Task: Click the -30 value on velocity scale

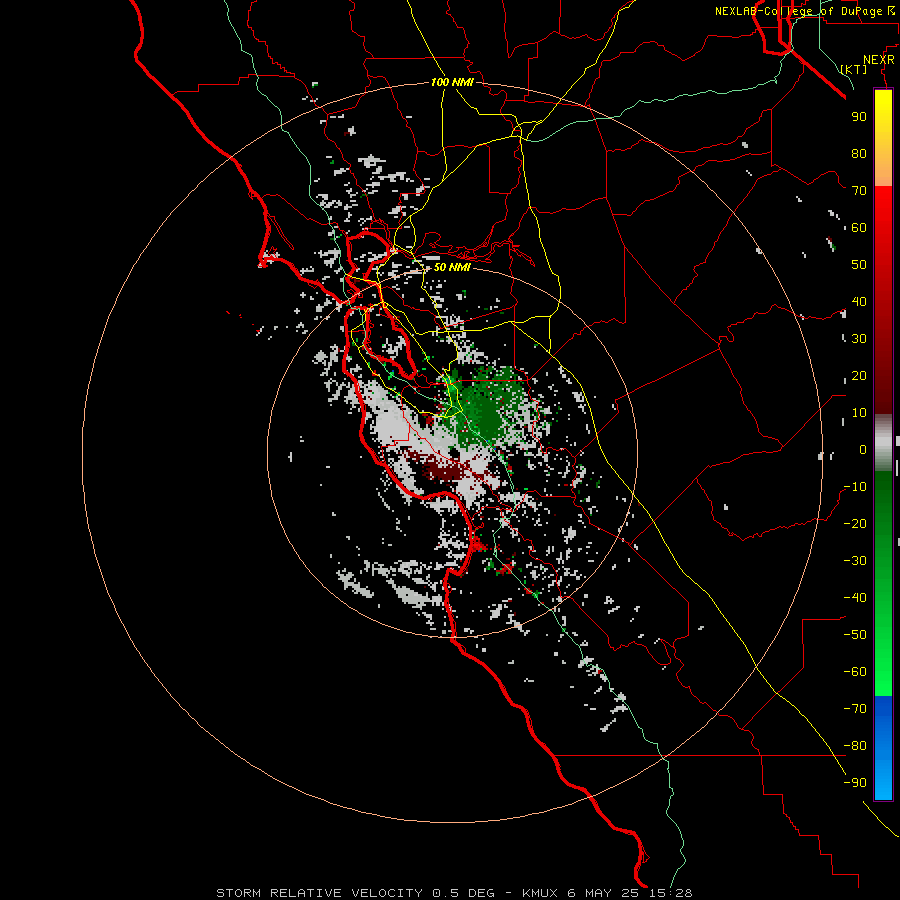Action: pos(855,561)
